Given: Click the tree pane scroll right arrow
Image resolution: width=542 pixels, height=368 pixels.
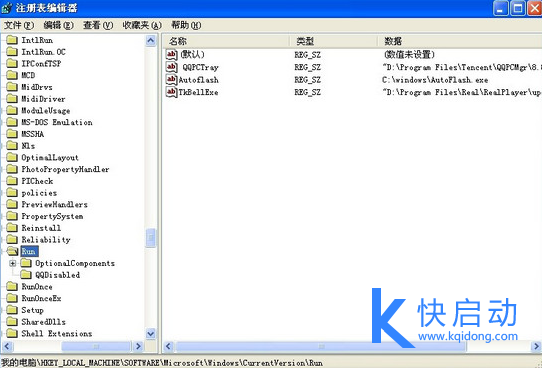Looking at the screenshot, I should coord(138,346).
